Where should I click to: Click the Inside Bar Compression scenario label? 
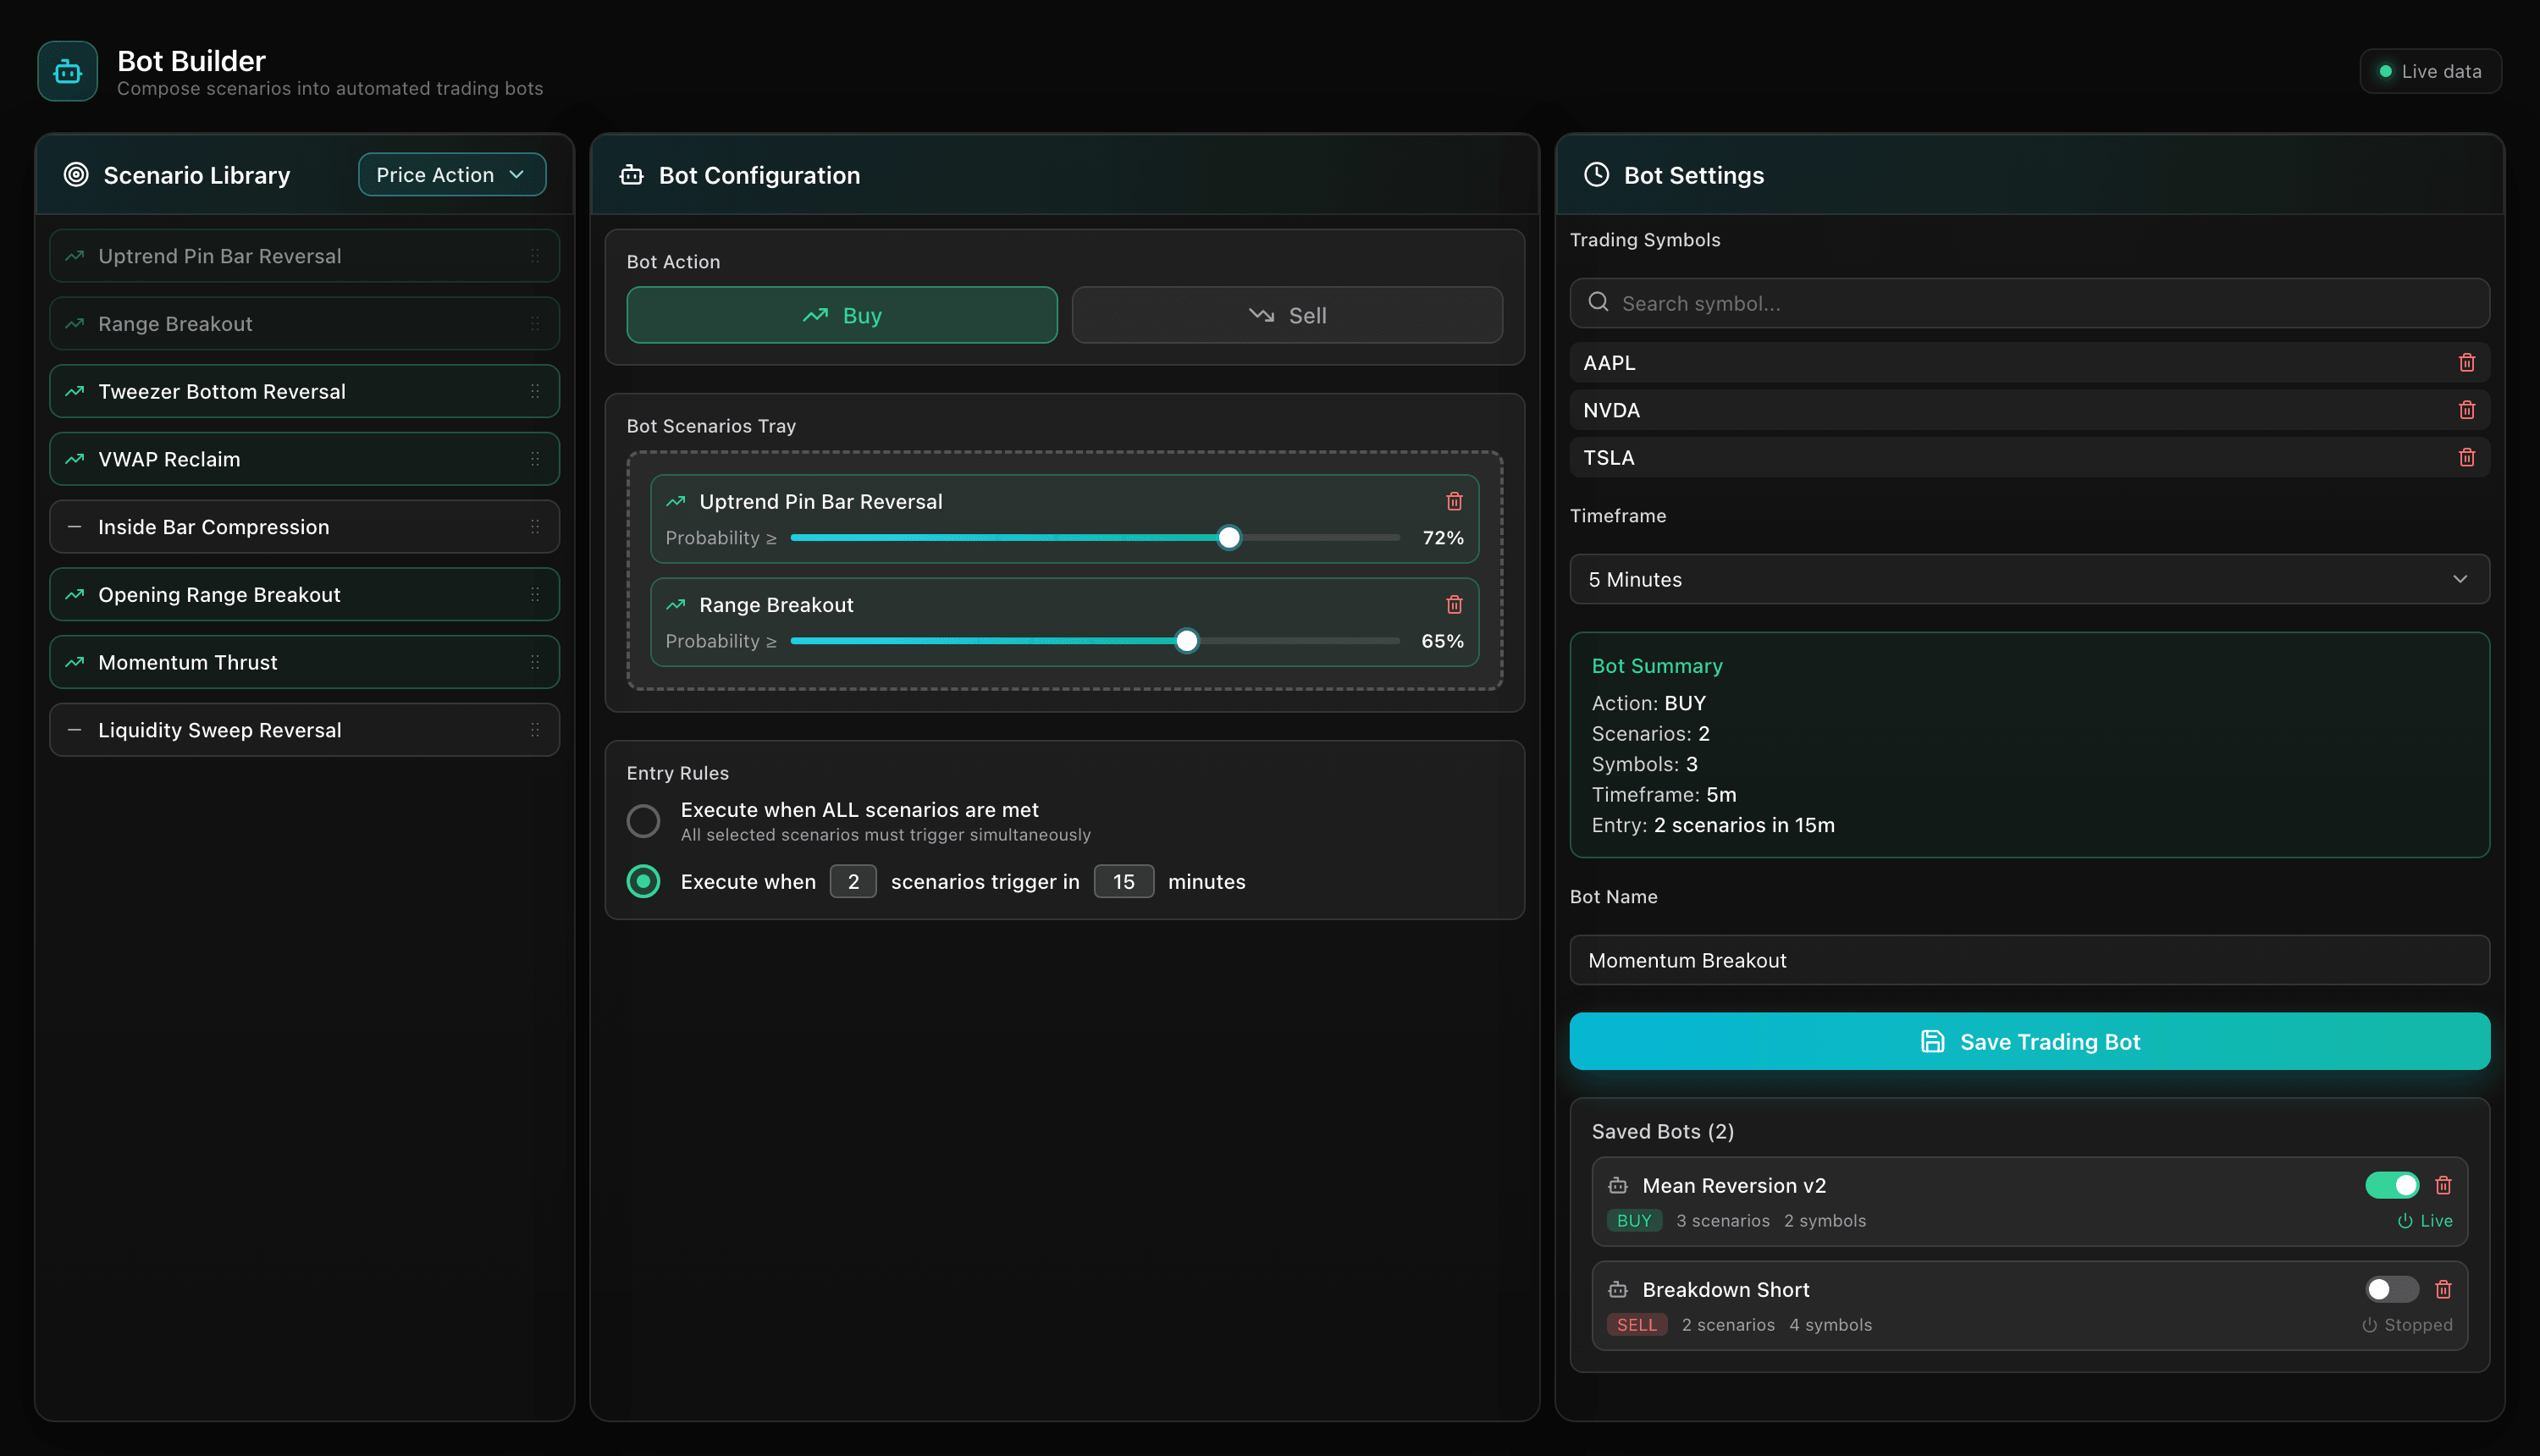pyautogui.click(x=214, y=527)
